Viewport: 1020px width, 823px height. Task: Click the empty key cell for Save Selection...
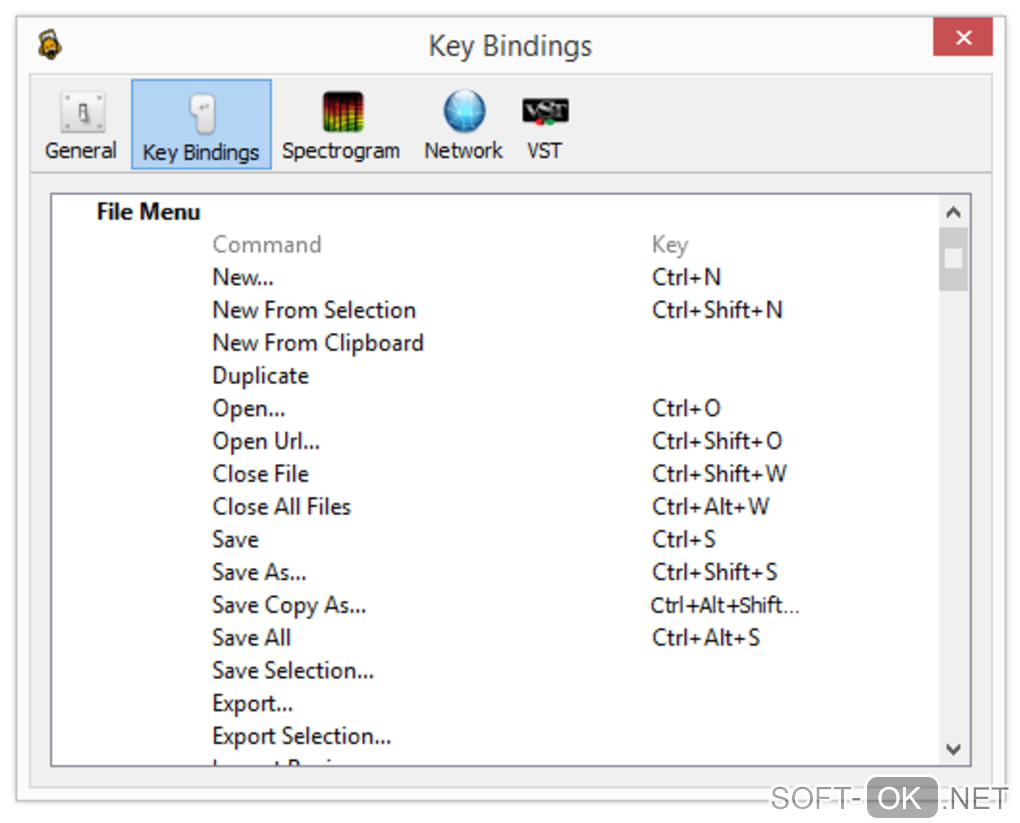click(x=720, y=671)
